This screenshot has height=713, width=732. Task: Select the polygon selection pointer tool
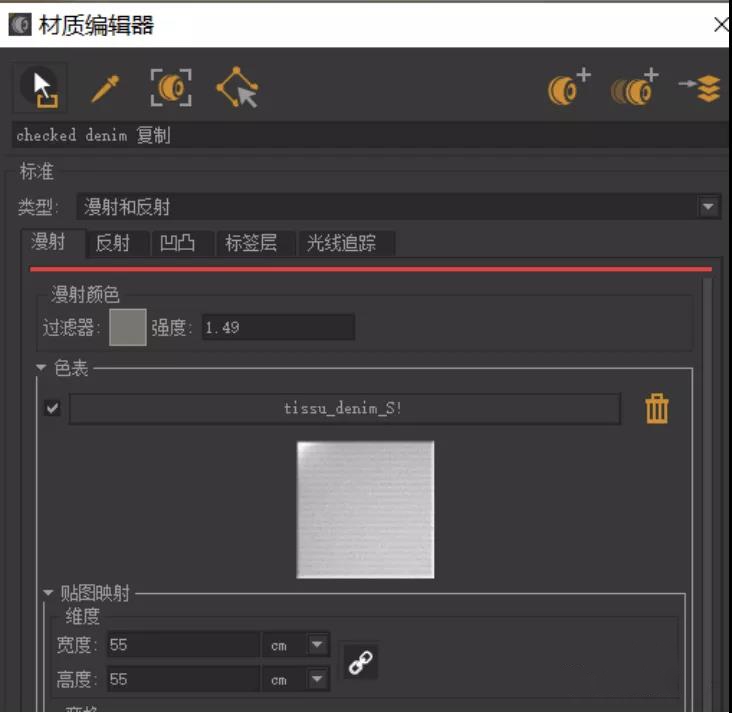click(237, 88)
